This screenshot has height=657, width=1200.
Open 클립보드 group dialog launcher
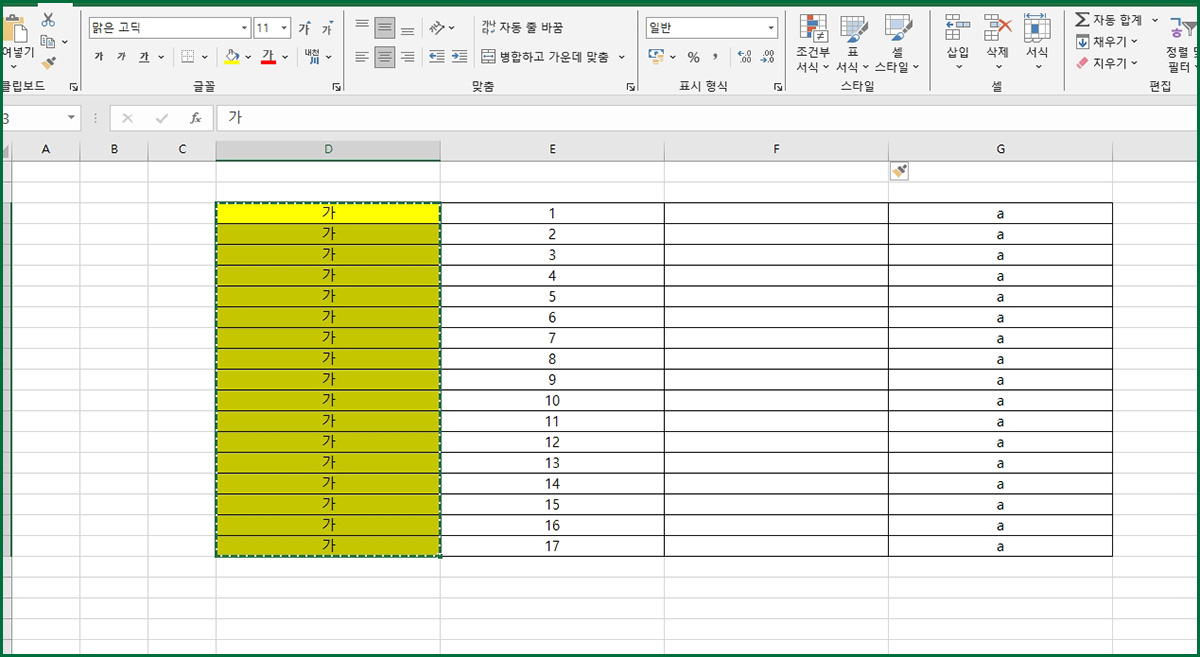pyautogui.click(x=74, y=88)
